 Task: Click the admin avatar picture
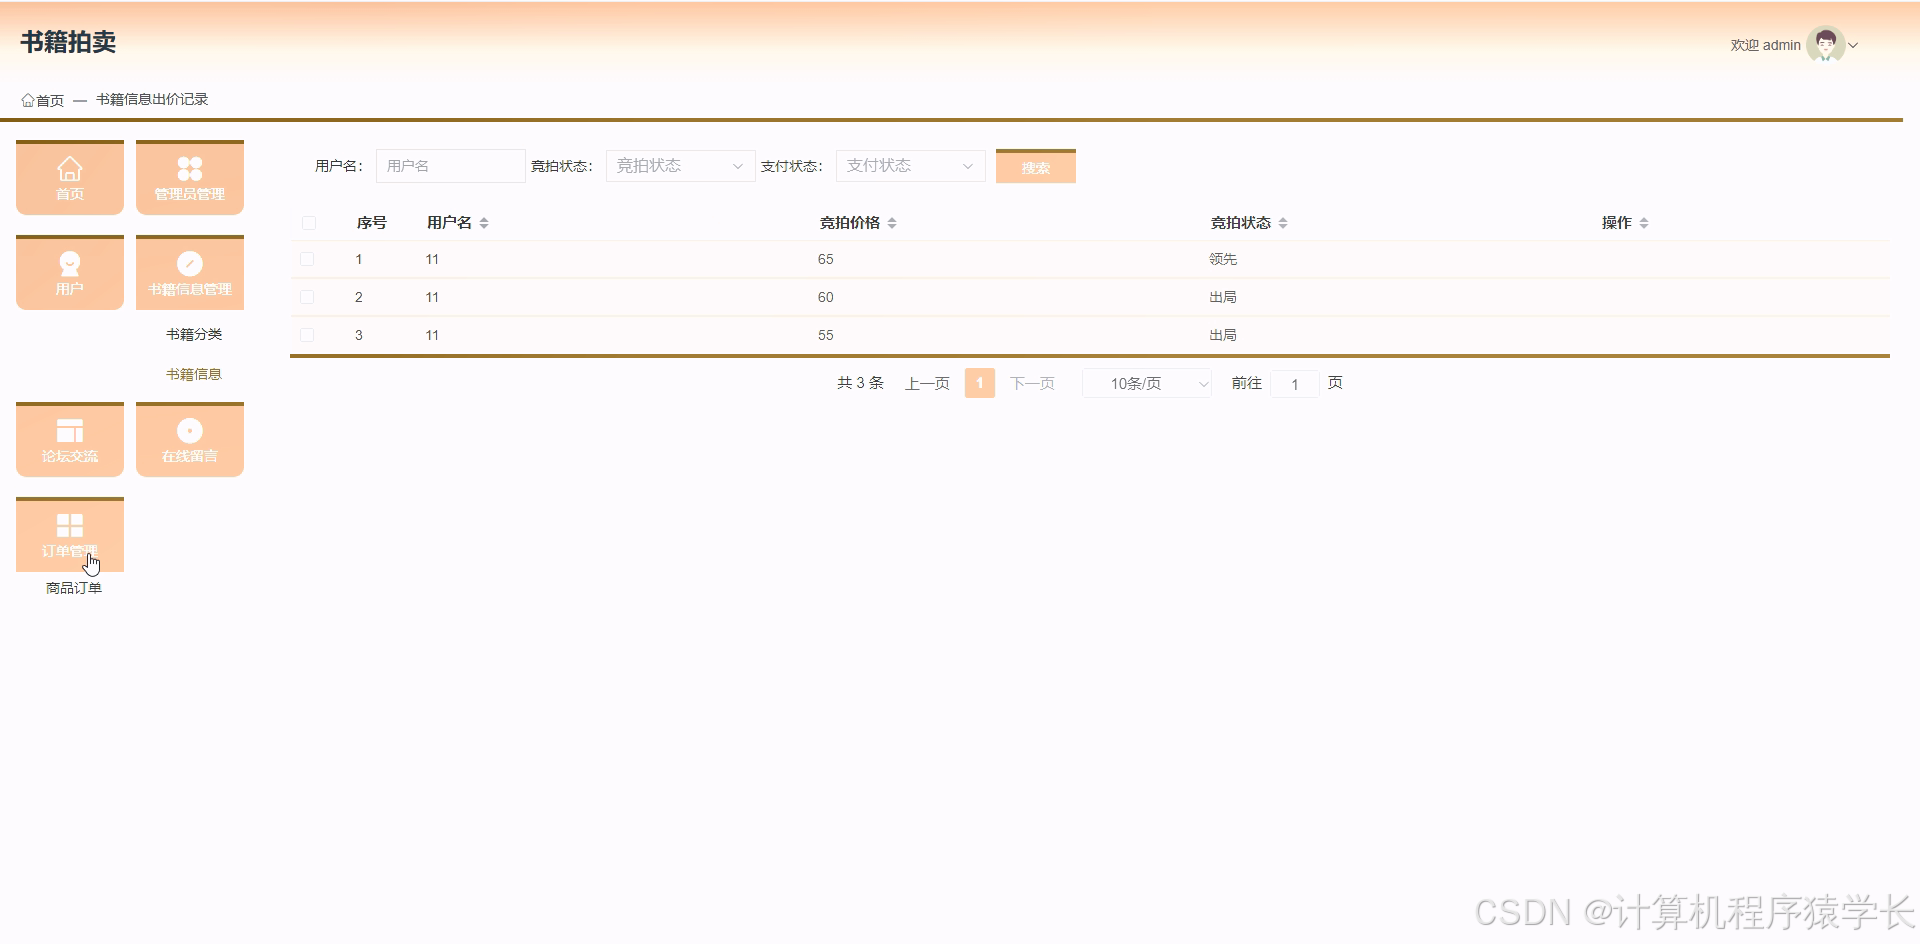point(1826,44)
